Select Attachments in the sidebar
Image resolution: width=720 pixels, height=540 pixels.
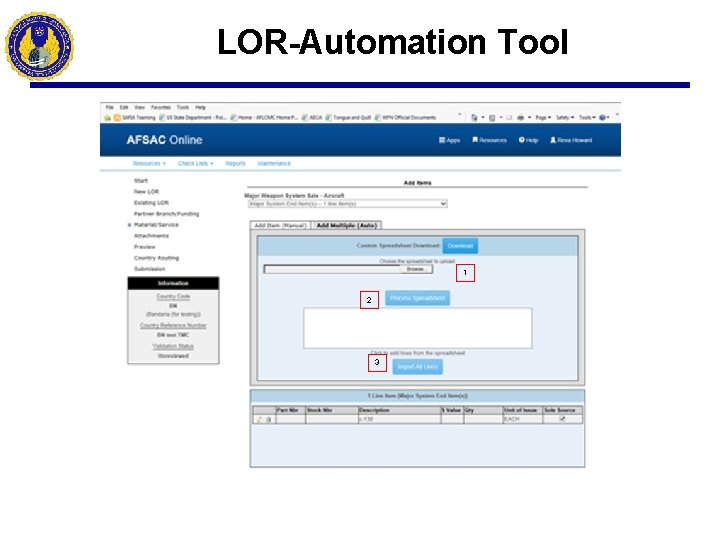pos(151,236)
